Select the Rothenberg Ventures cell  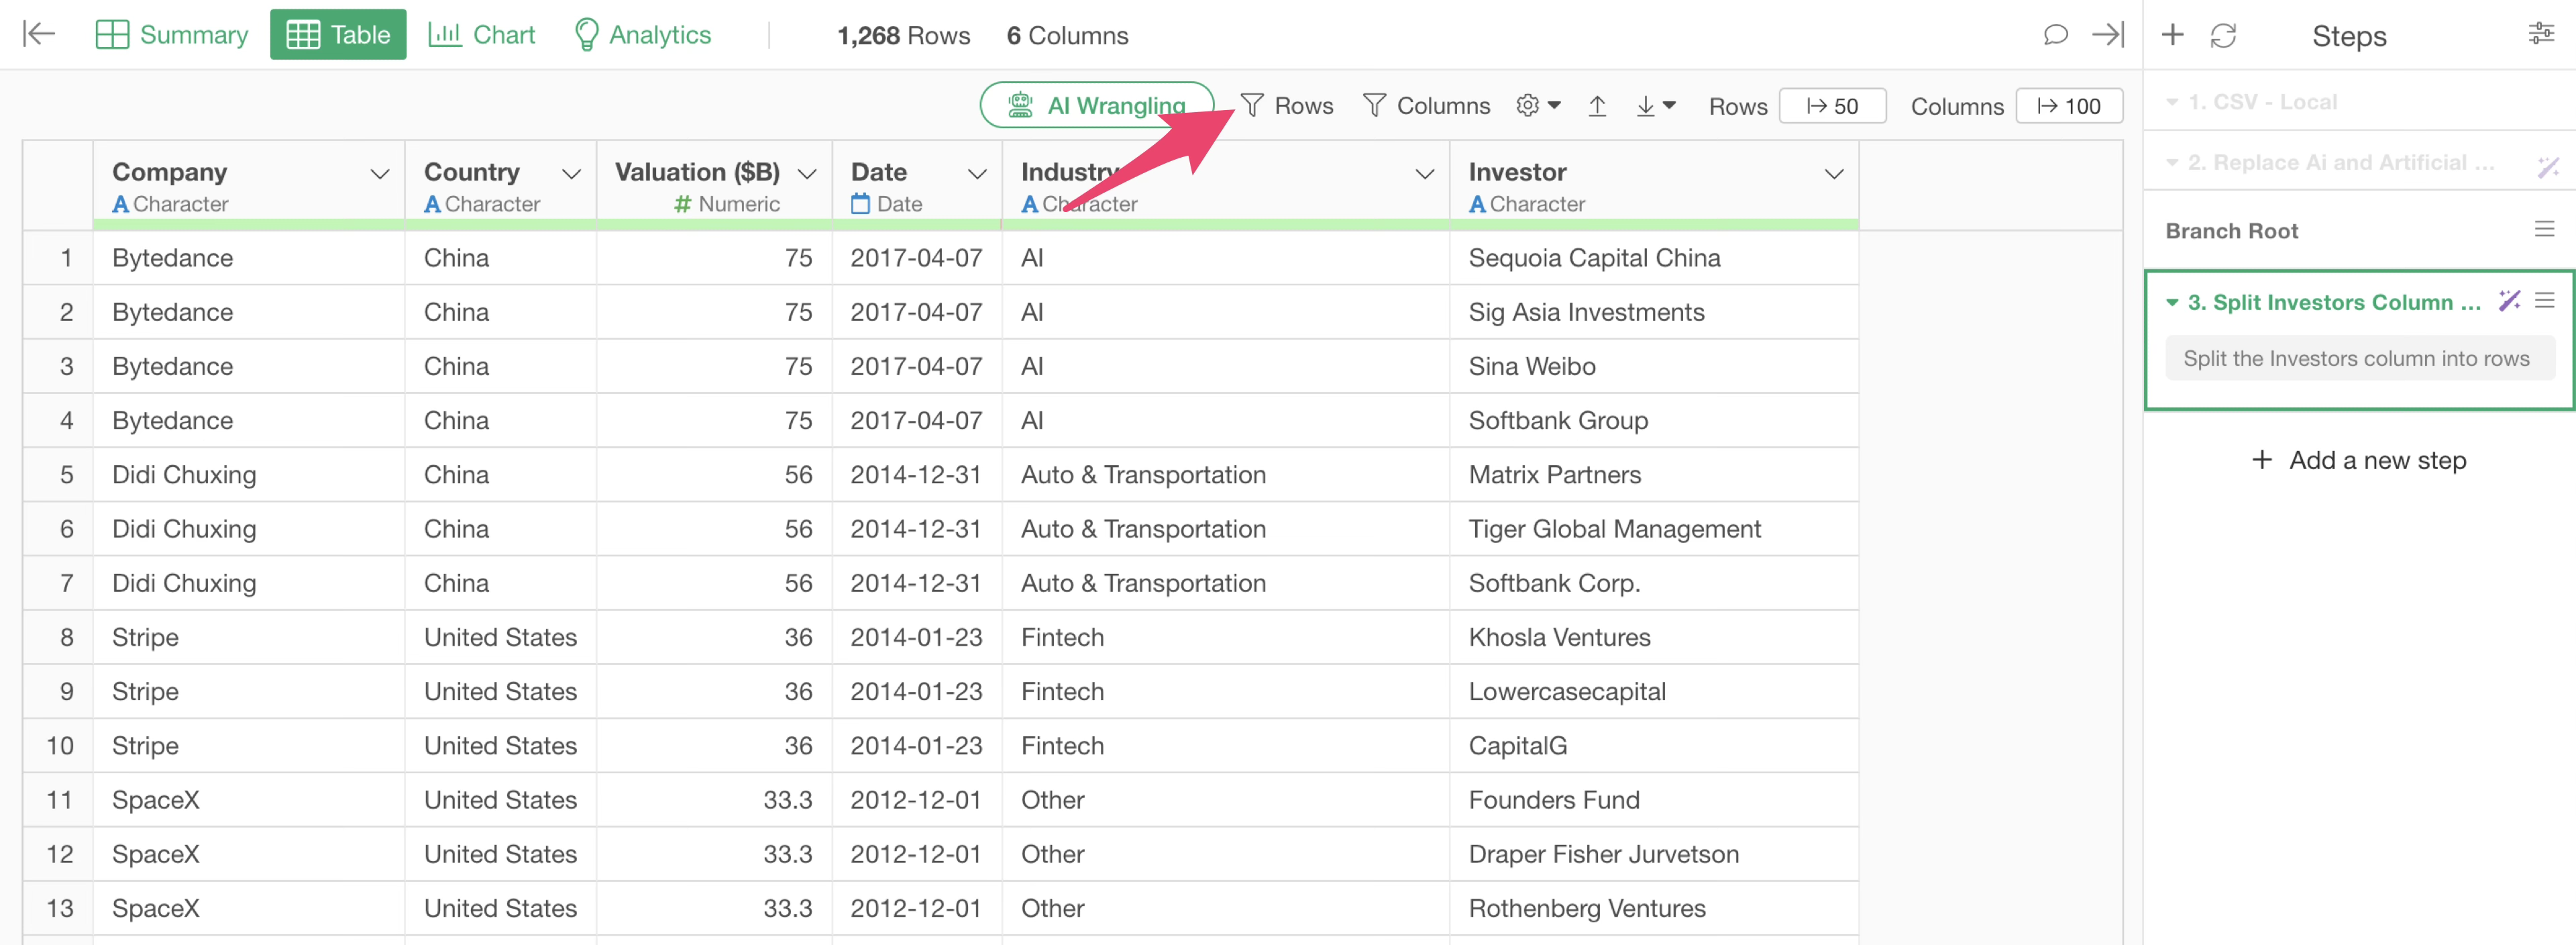tap(1654, 908)
